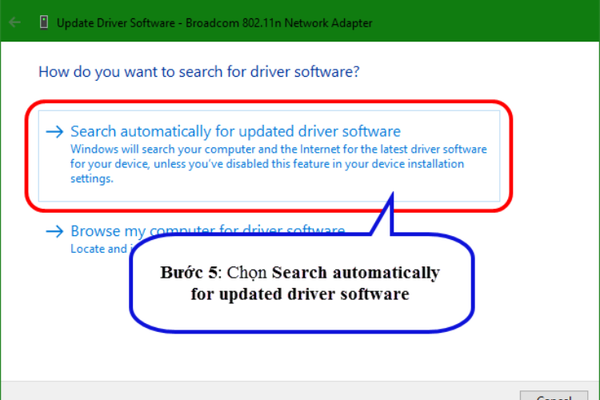600x400 pixels.
Task: Click the word 'settings.' in the option description
Action: 92,180
